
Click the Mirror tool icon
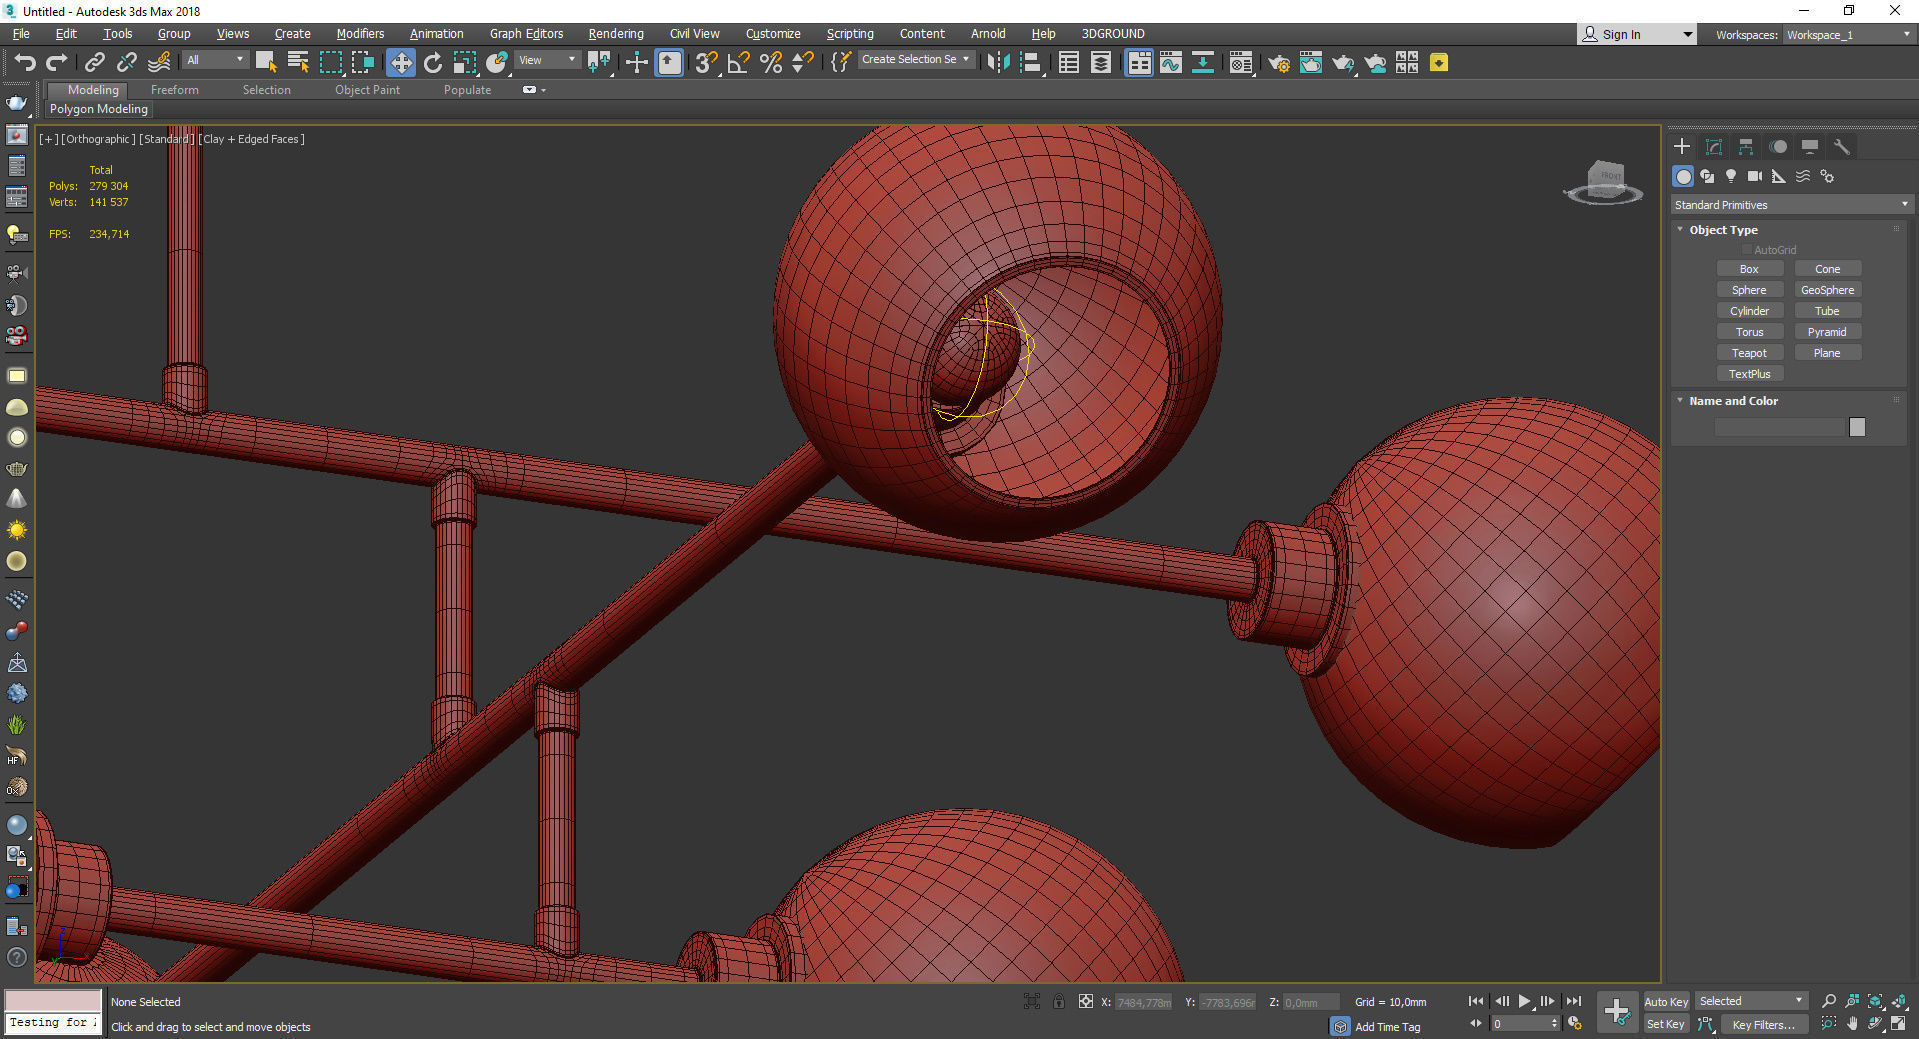[x=997, y=63]
